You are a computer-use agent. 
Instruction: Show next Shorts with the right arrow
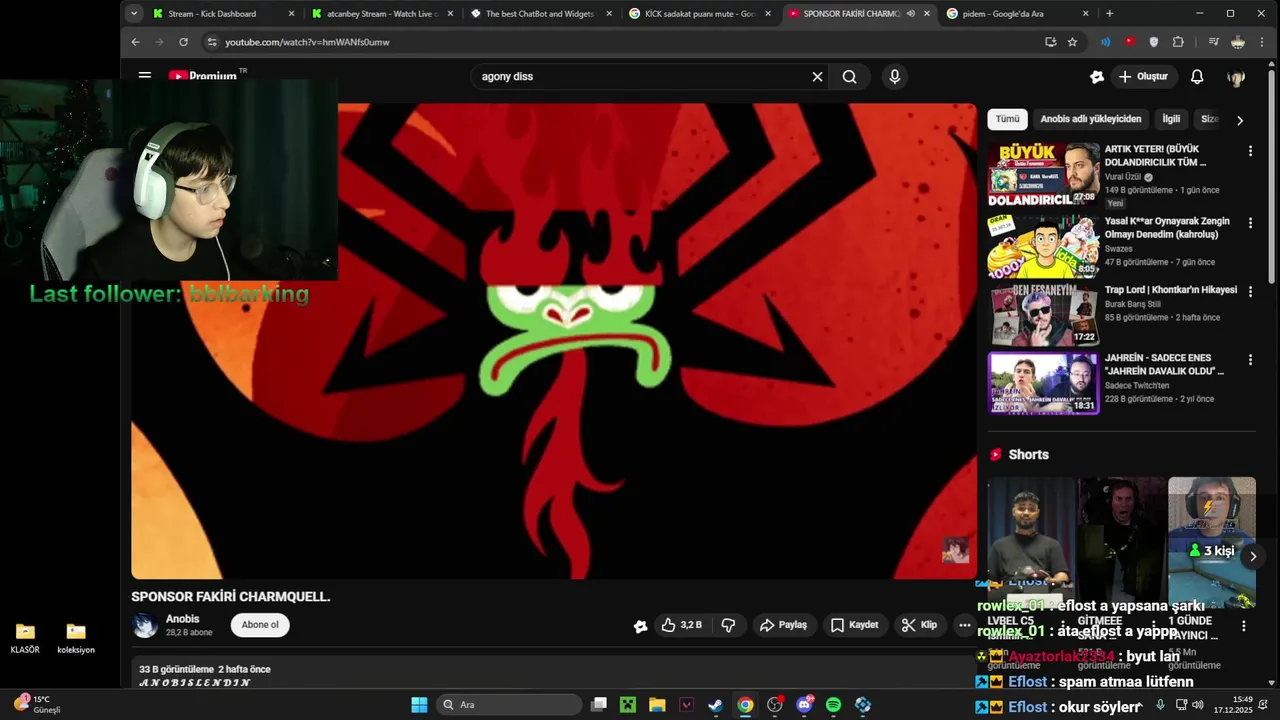[x=1253, y=557]
